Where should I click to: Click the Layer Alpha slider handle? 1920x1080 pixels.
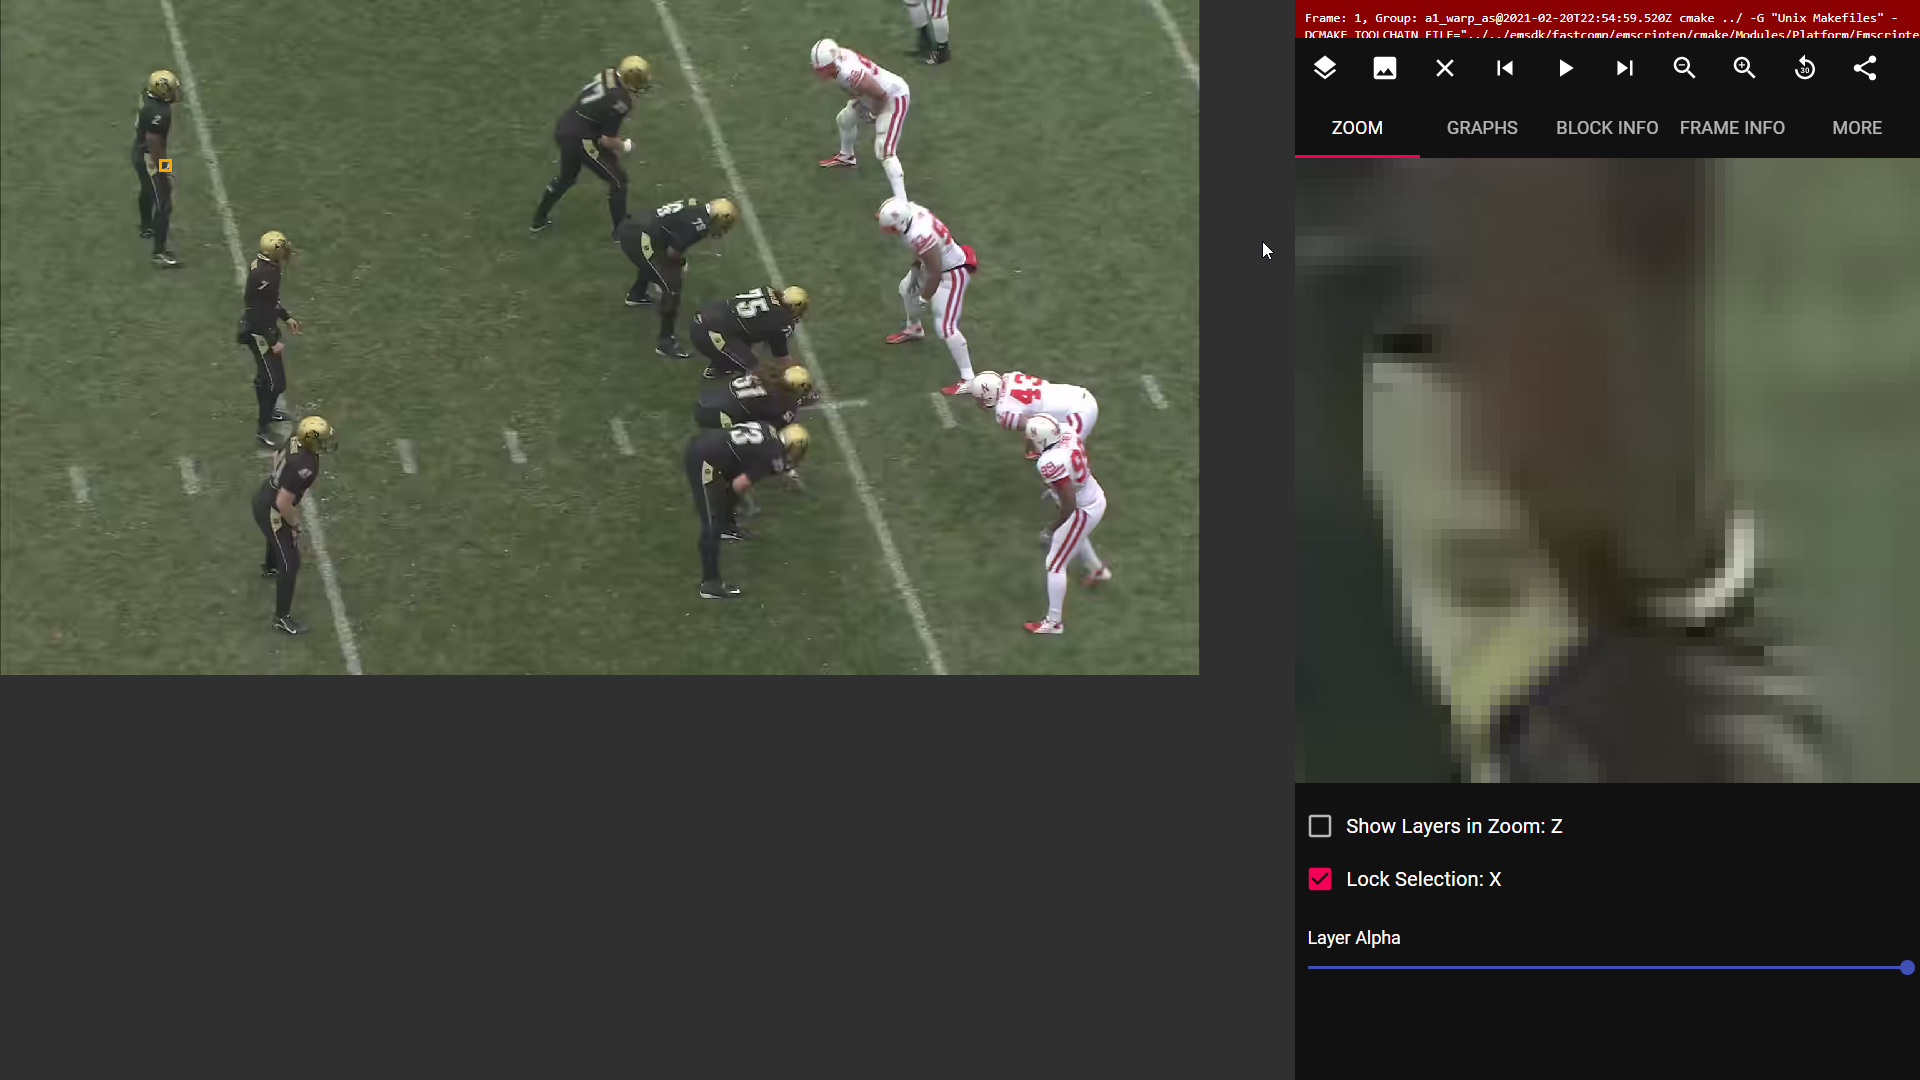[1906, 967]
